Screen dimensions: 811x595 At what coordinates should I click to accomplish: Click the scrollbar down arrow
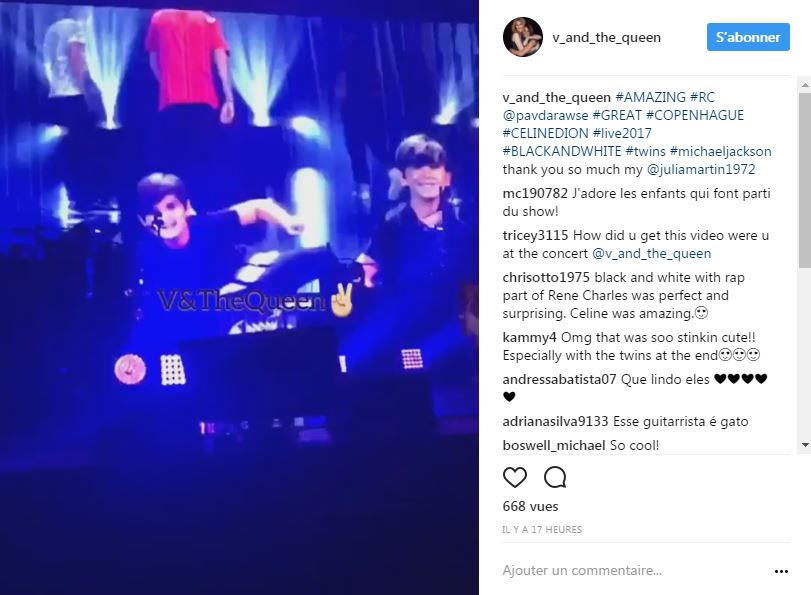pos(805,444)
